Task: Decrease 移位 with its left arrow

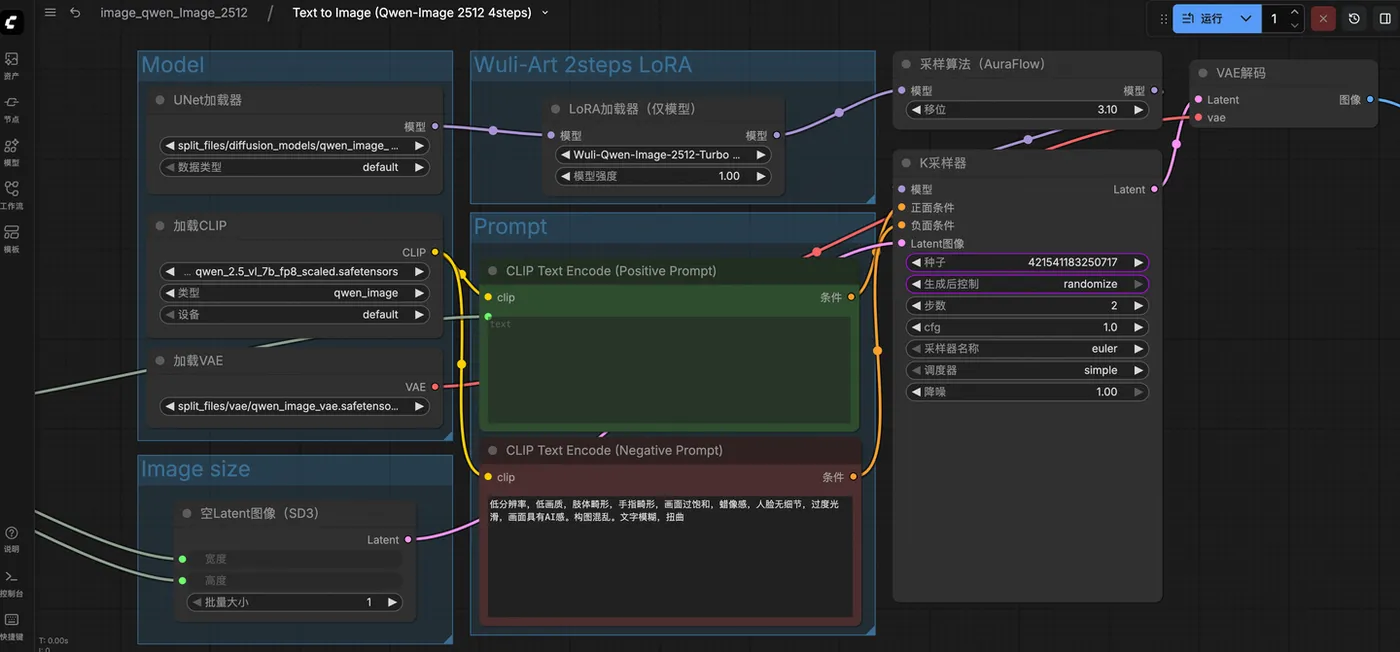Action: click(916, 110)
